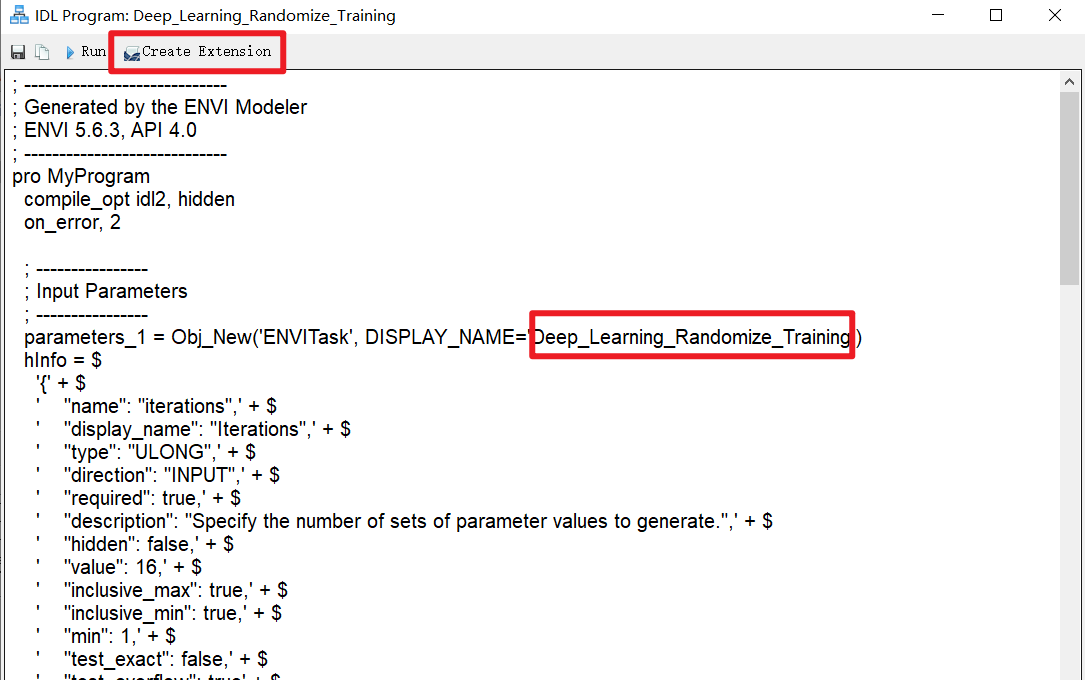Click the '"direction": "INPUT"' line
Viewport: 1085px width, 680px height.
pyautogui.click(x=158, y=475)
